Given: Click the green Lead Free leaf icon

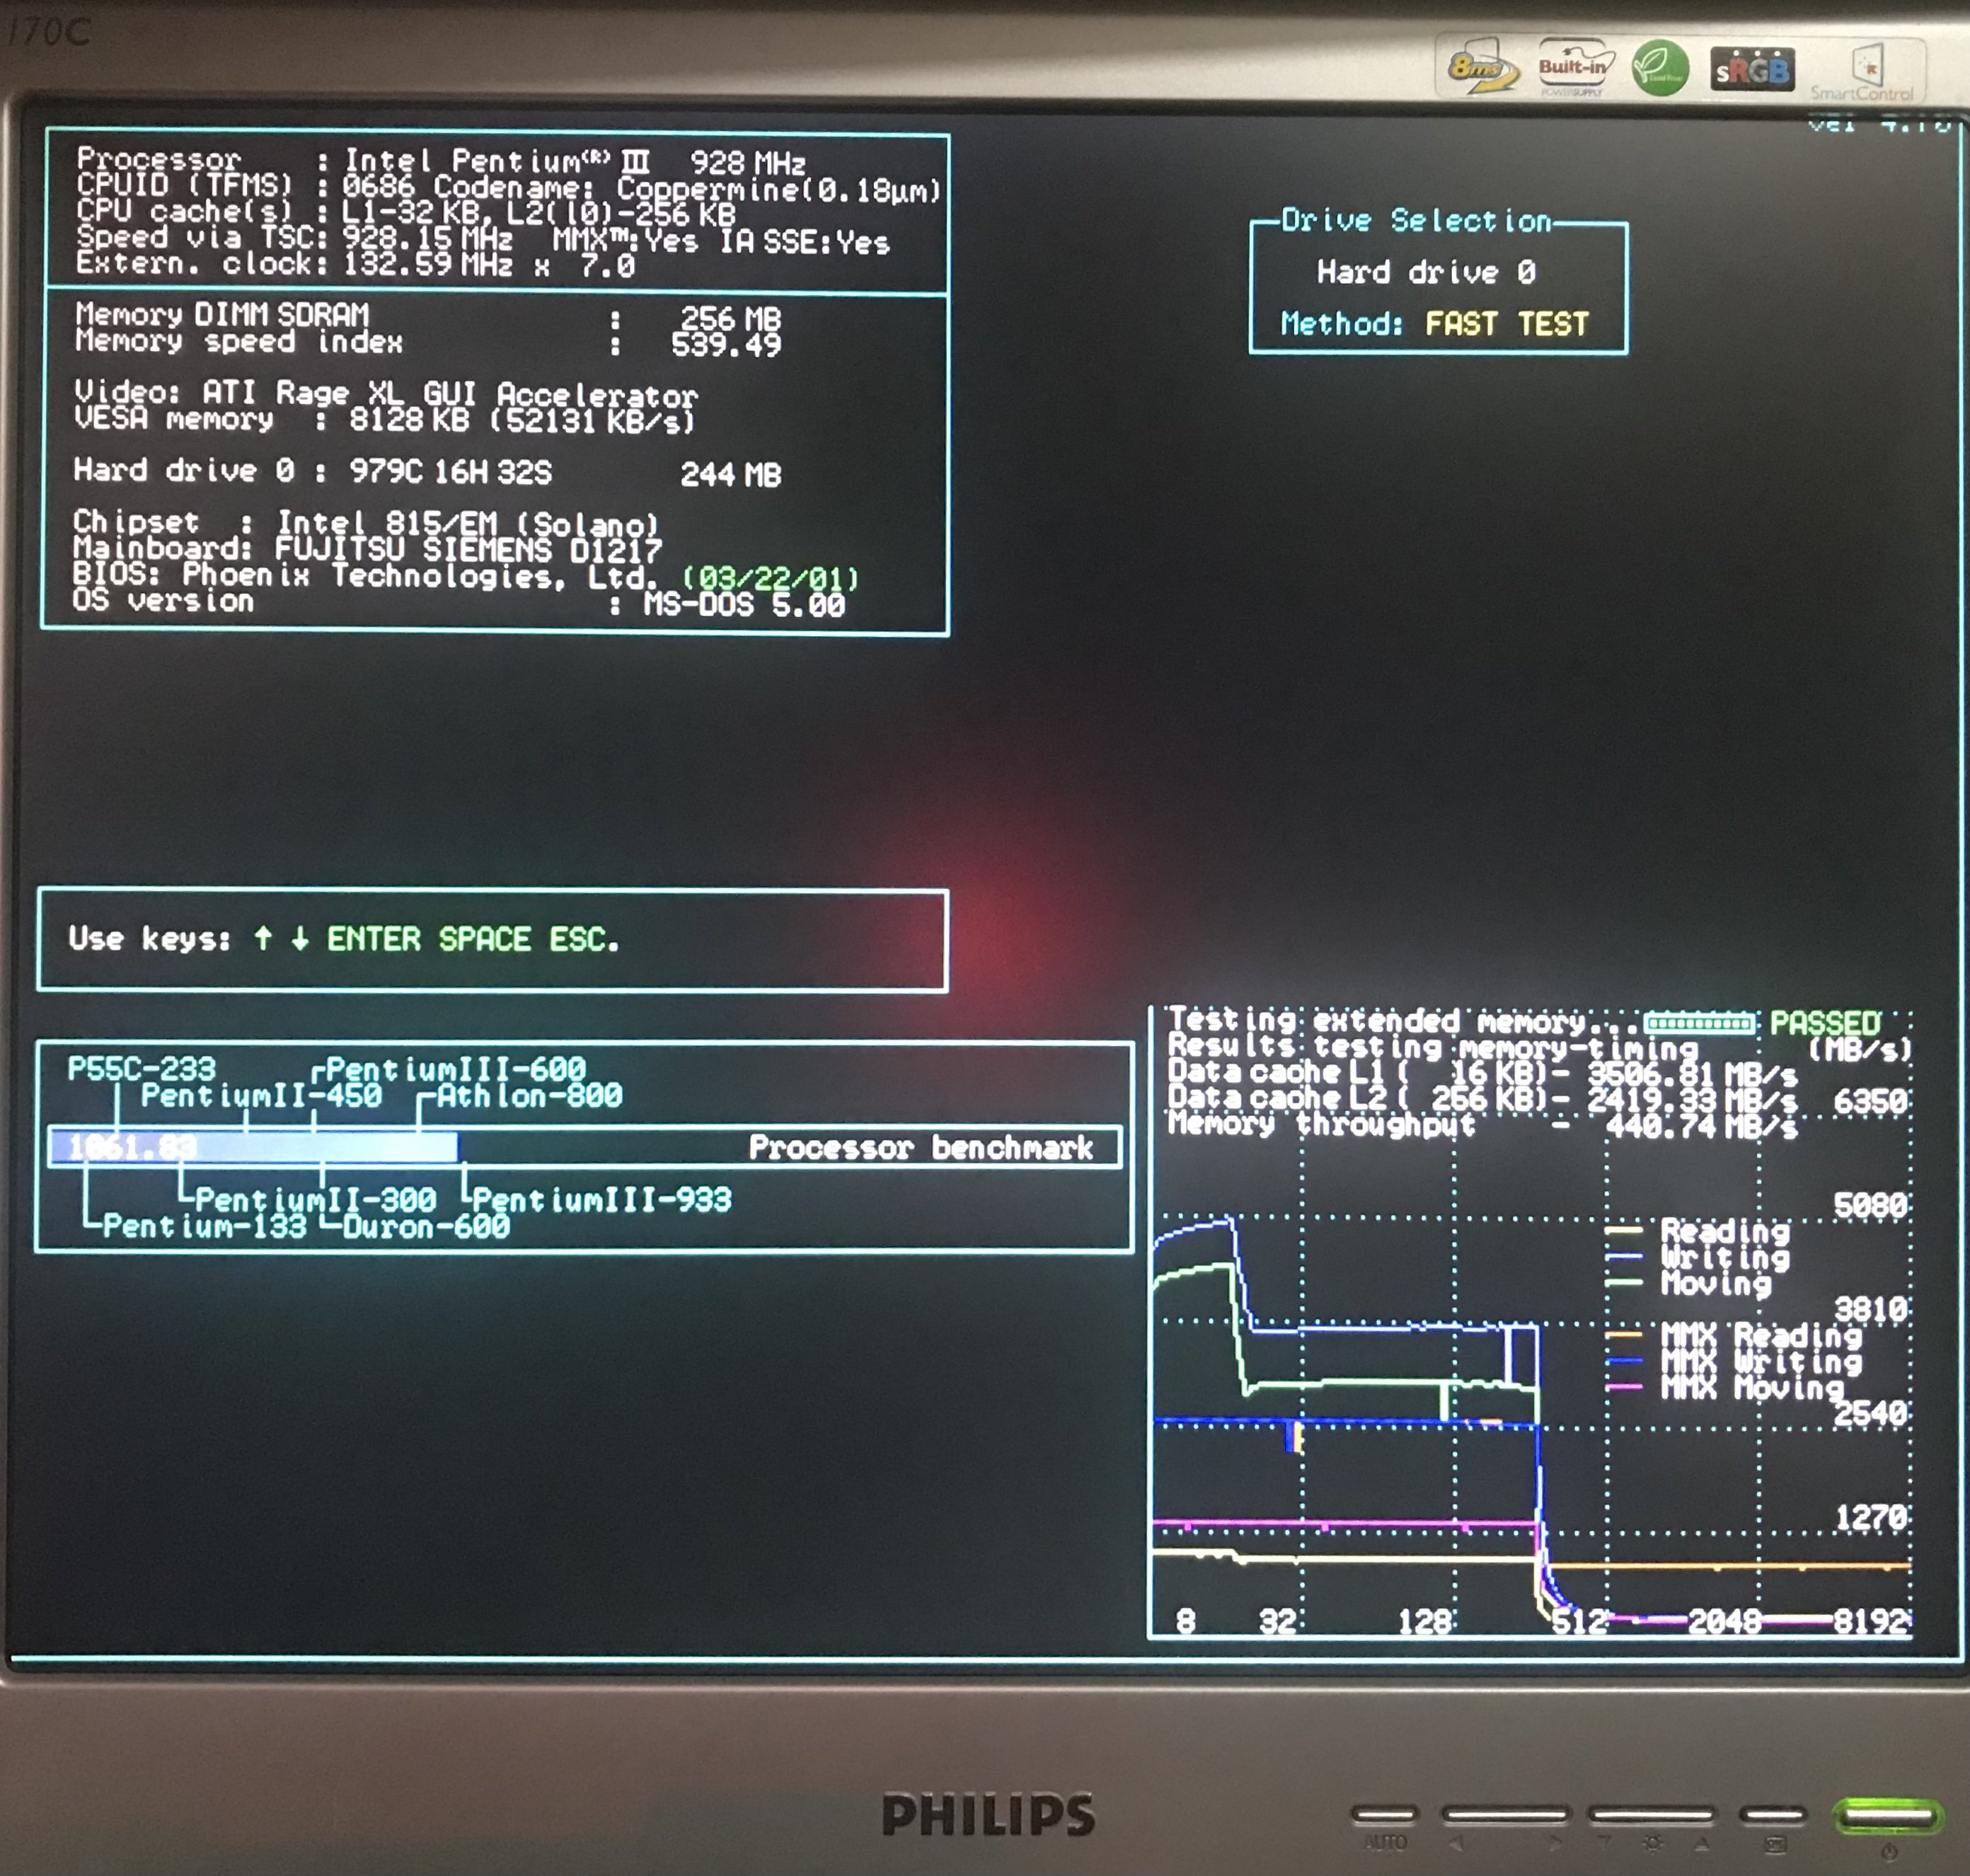Looking at the screenshot, I should click(x=1660, y=68).
